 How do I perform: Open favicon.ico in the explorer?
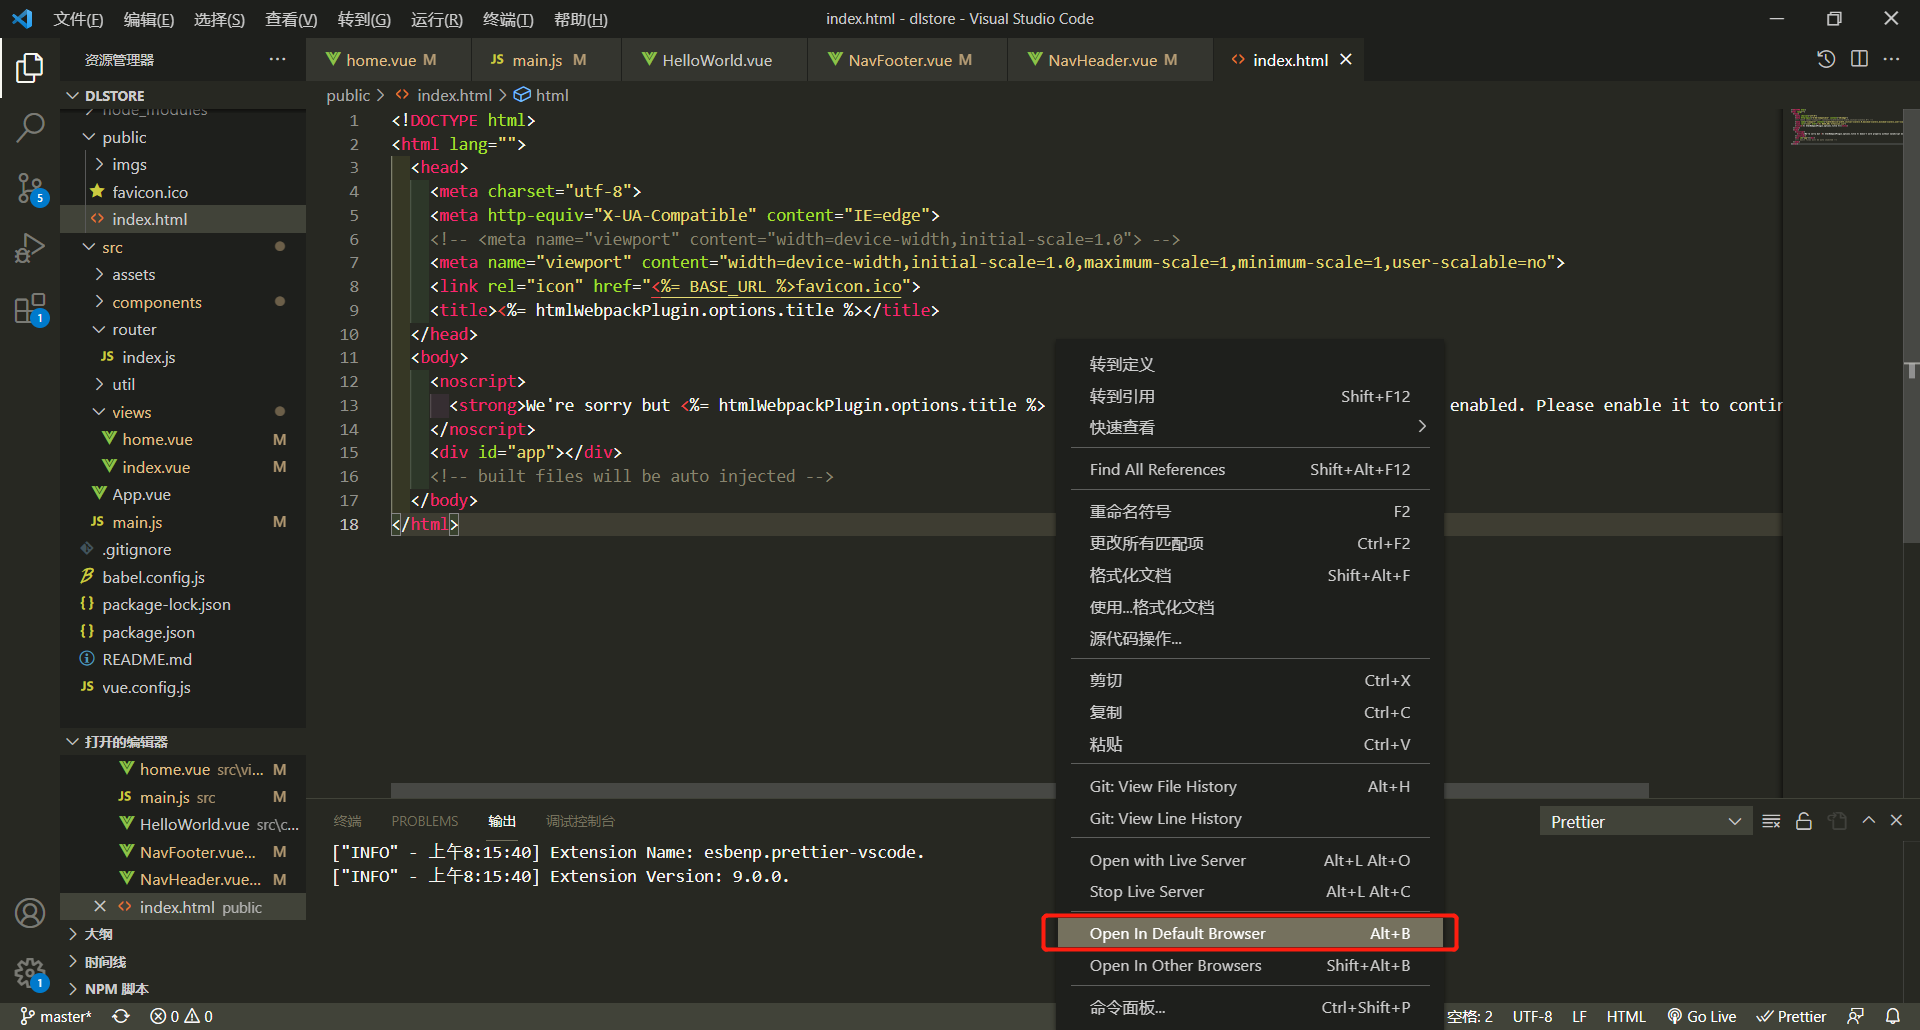tap(183, 192)
